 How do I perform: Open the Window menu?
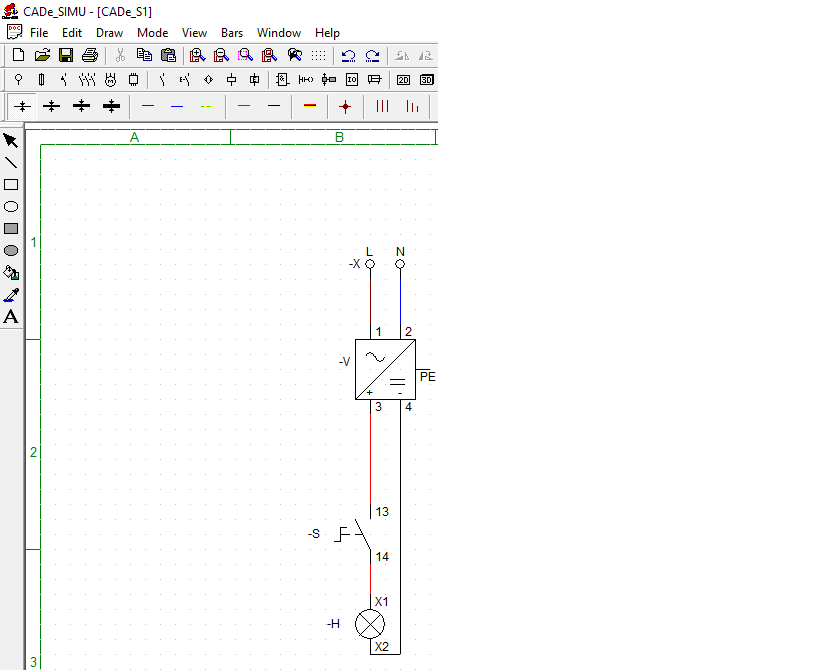tap(279, 33)
